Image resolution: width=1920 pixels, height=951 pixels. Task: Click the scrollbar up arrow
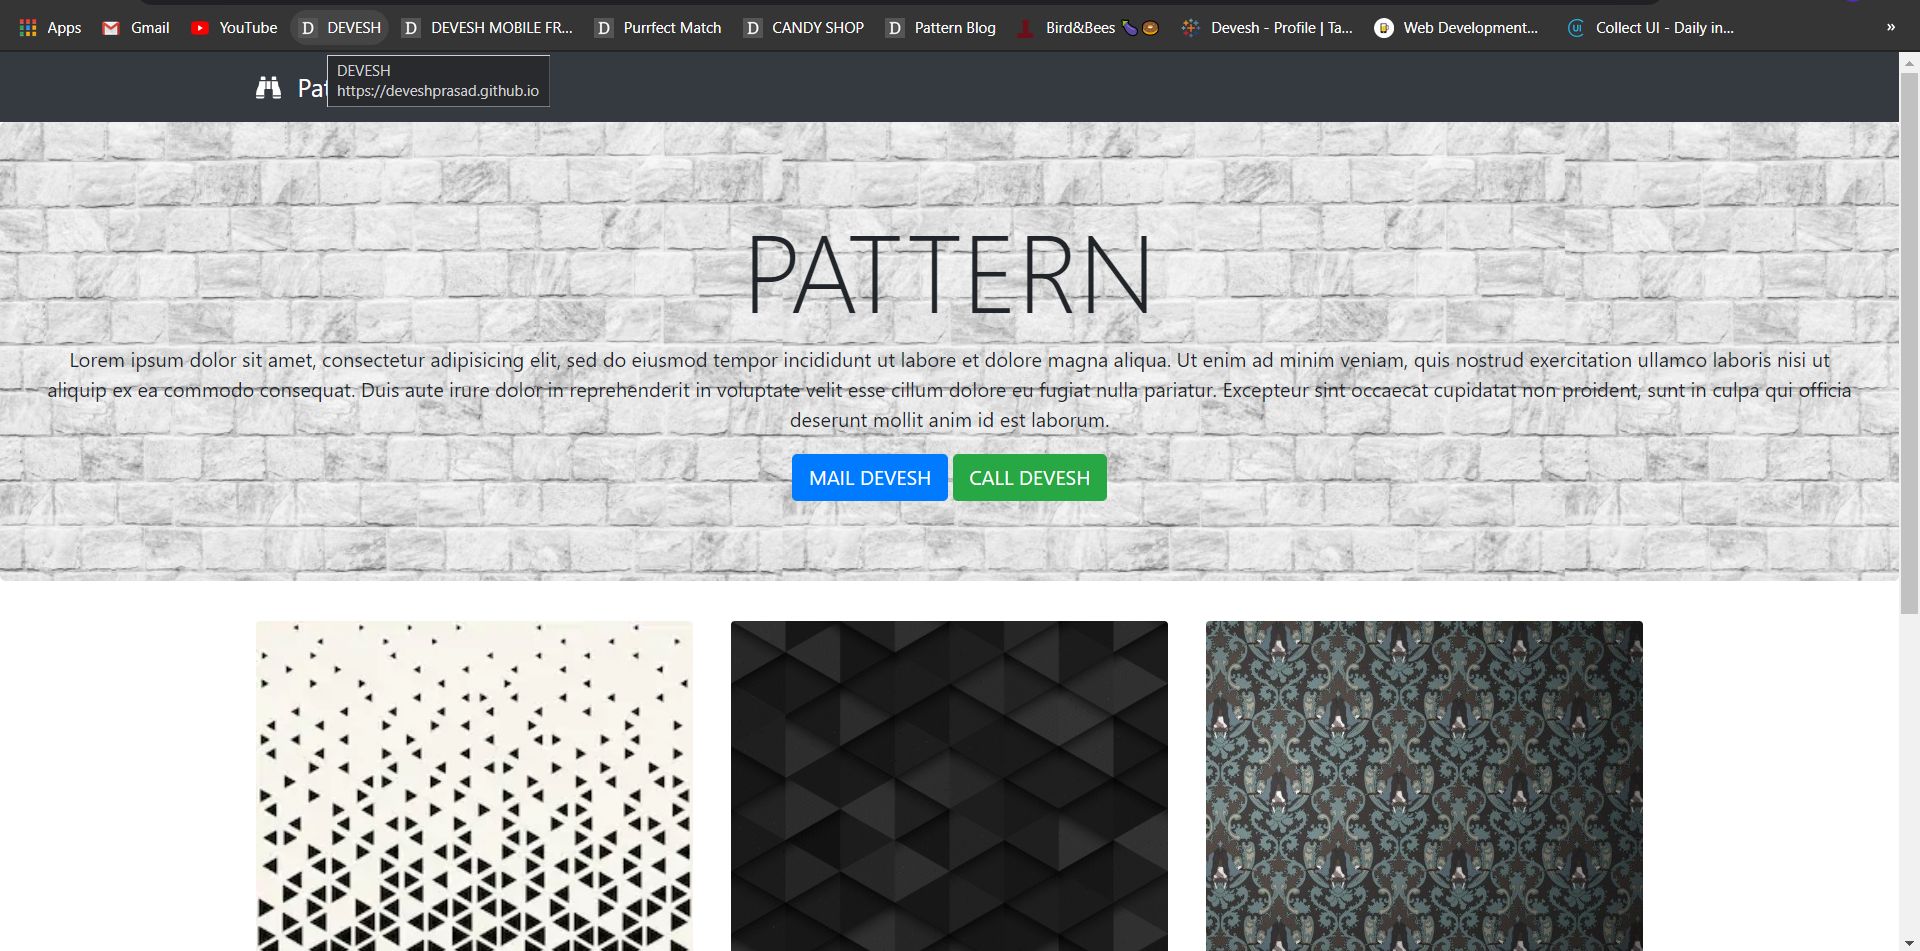click(x=1909, y=62)
